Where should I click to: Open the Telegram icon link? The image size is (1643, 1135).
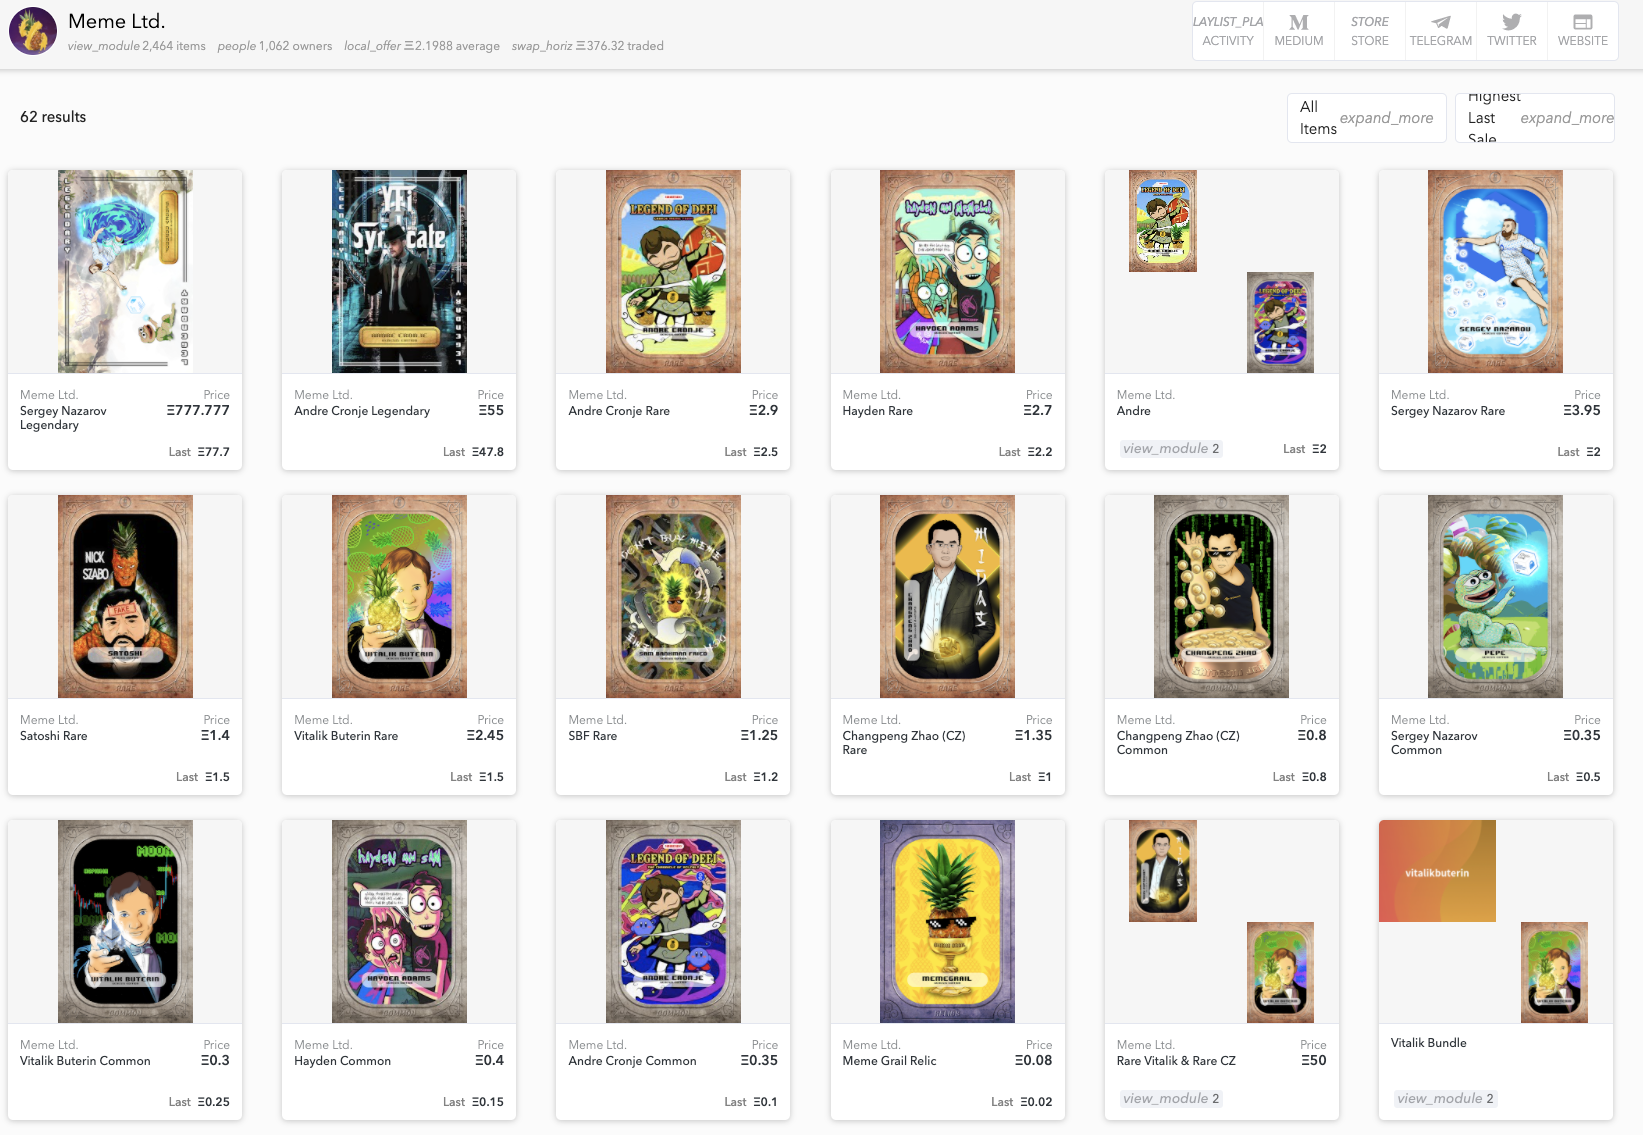coord(1440,31)
